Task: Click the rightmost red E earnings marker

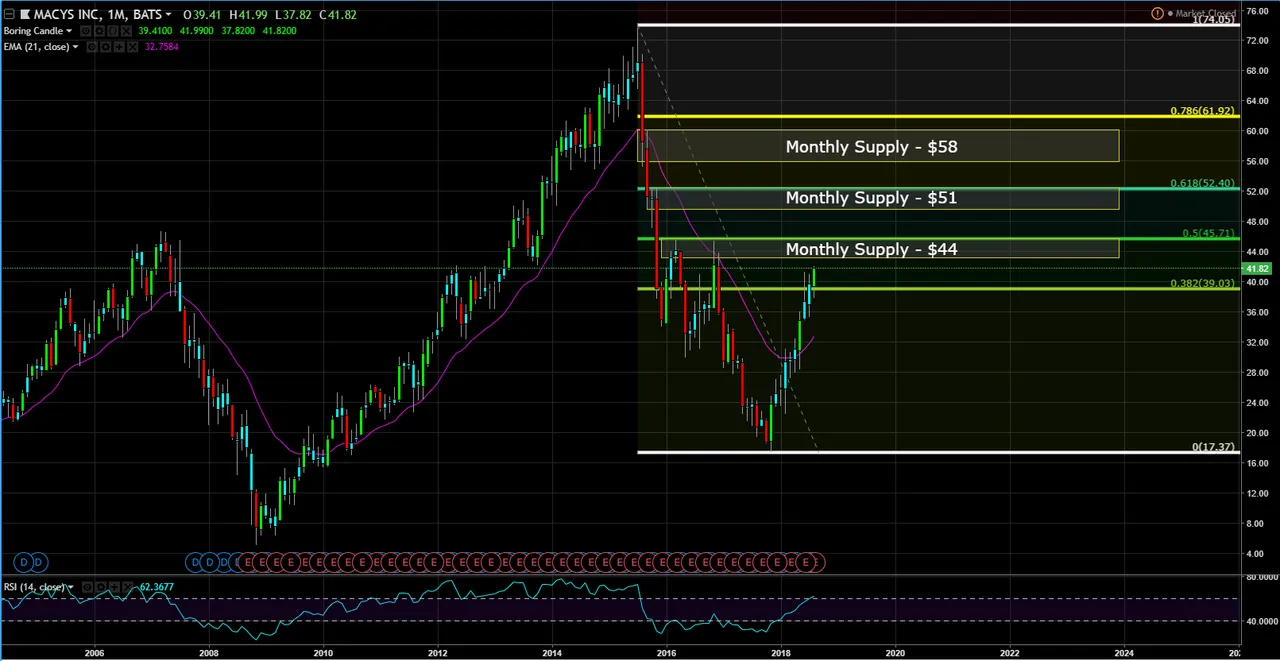Action: coord(819,563)
